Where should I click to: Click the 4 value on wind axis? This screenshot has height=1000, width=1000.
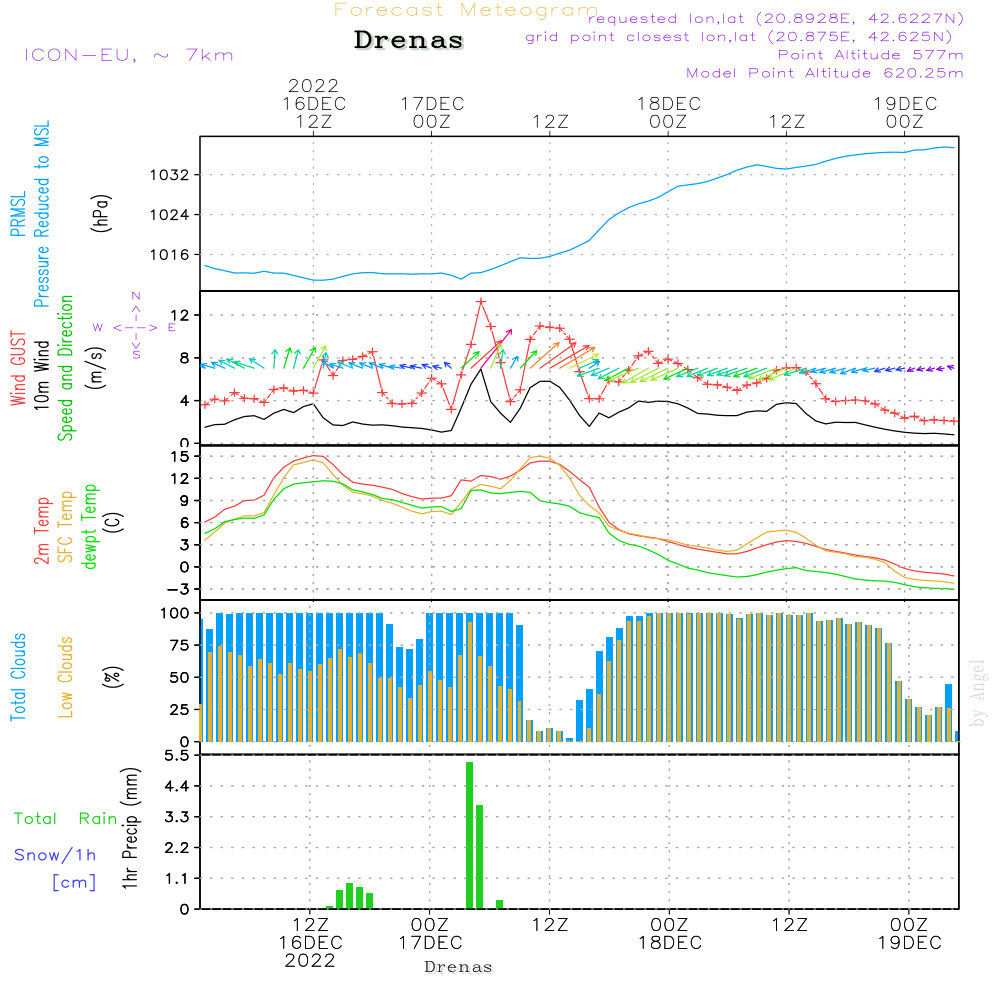(x=184, y=401)
